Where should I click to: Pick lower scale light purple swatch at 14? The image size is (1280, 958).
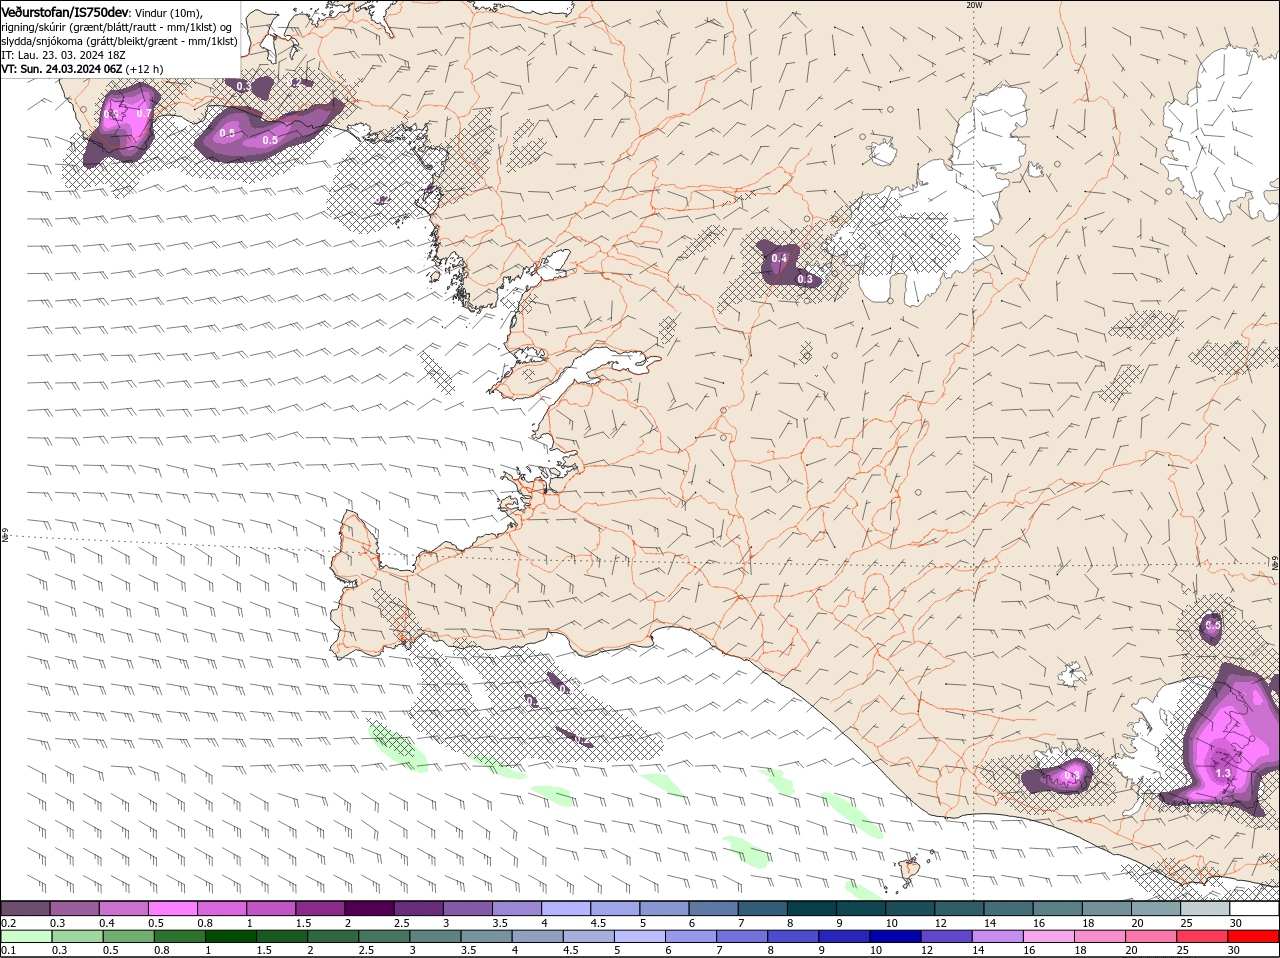point(996,937)
